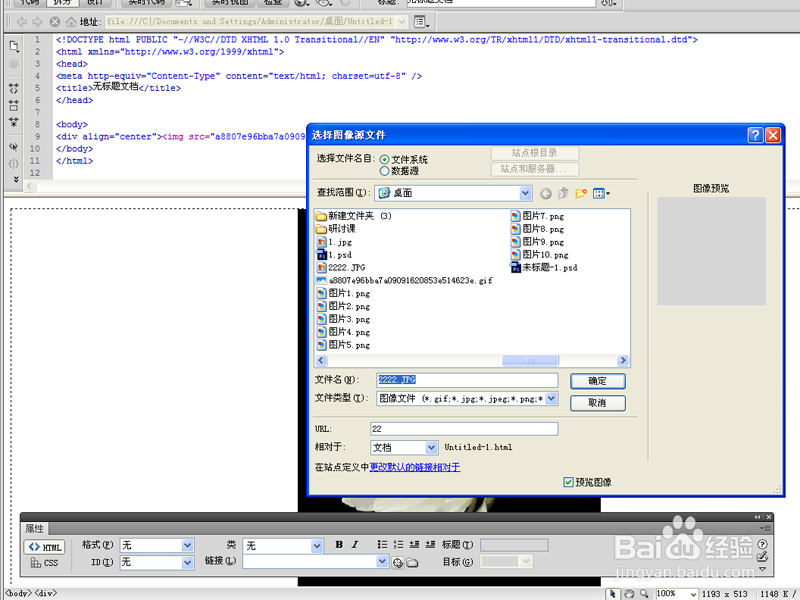This screenshot has height=600, width=800.
Task: Select the pointer tool in the status bar
Action: tap(612, 594)
